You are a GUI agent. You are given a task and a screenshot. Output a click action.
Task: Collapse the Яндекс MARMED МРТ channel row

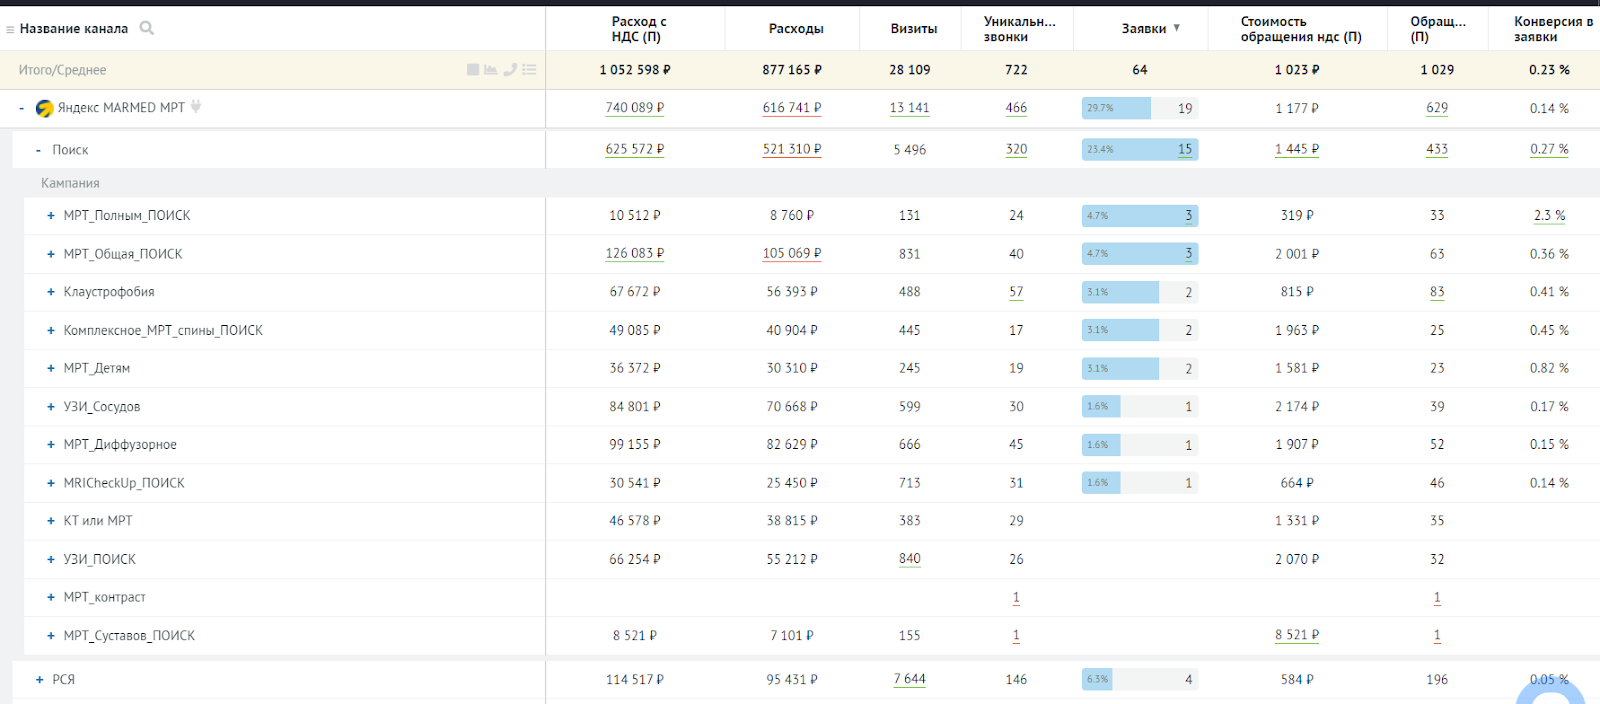pyautogui.click(x=21, y=108)
